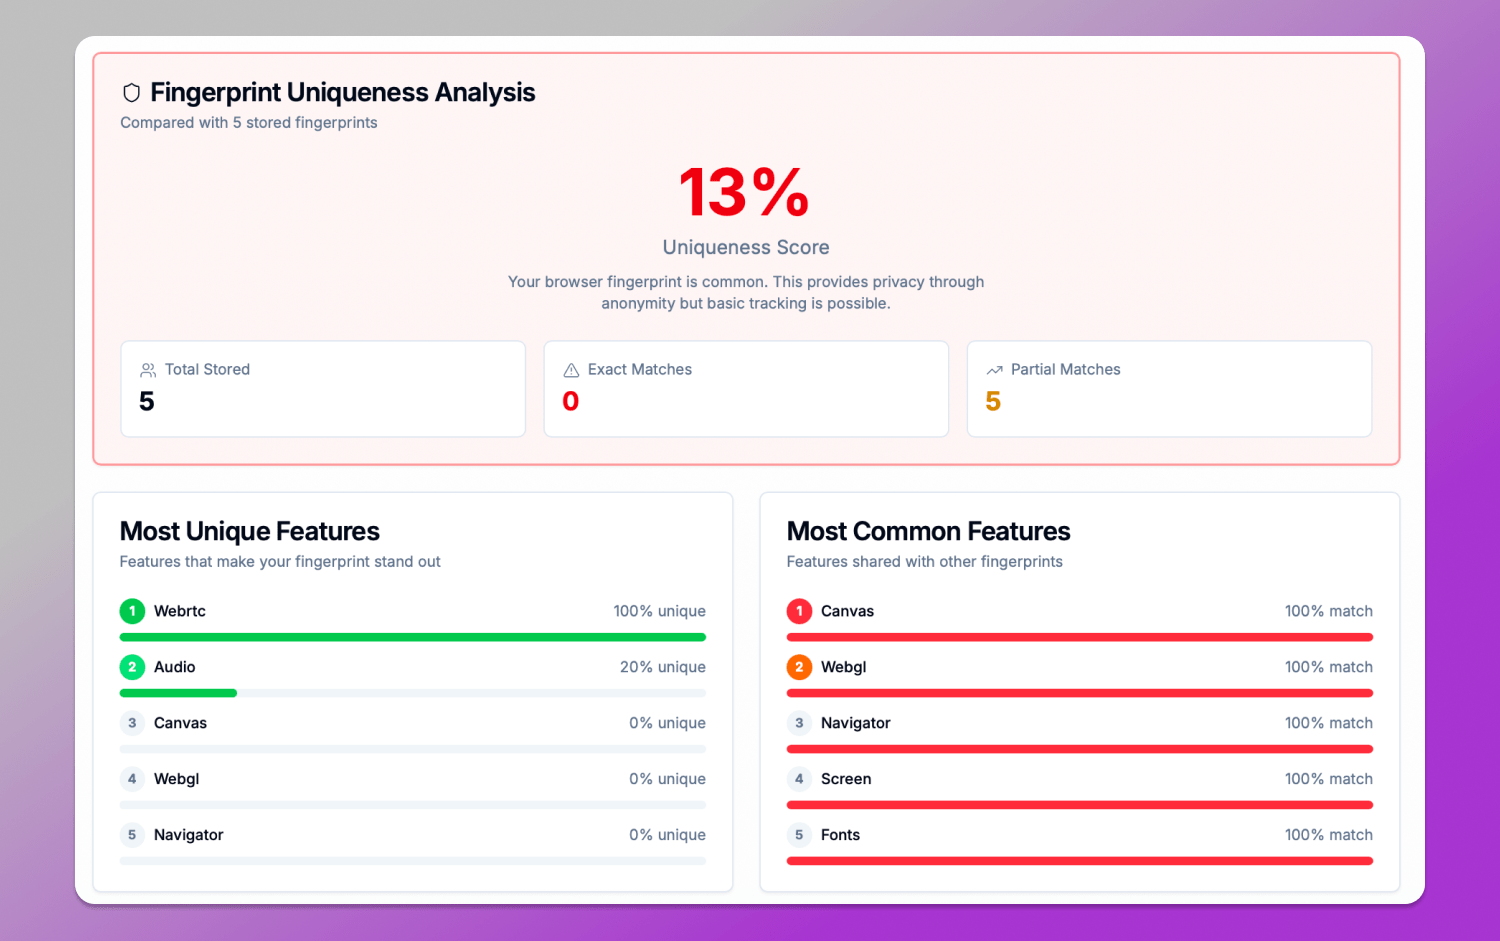Click the green rank 2 badge beside Audio

(x=132, y=667)
